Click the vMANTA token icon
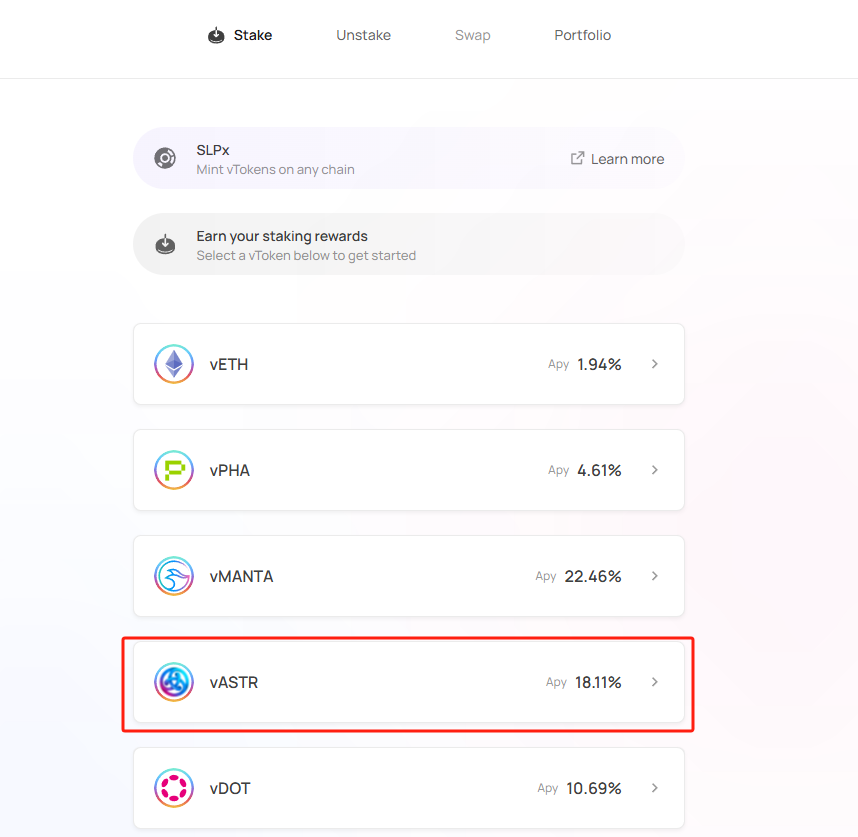Image resolution: width=858 pixels, height=837 pixels. pos(174,576)
